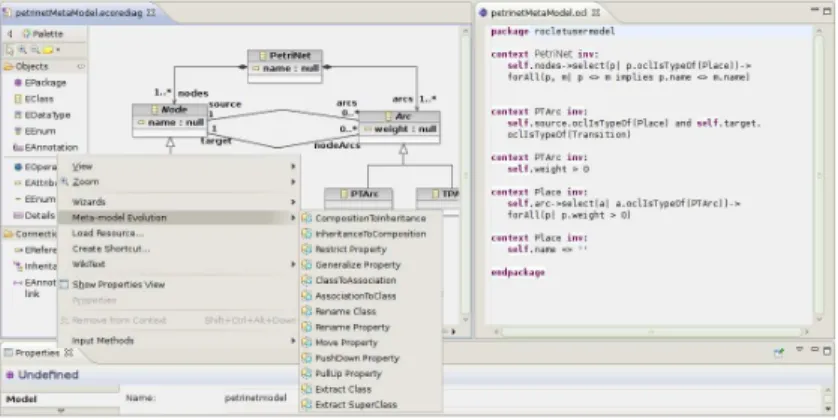Image resolution: width=838 pixels, height=420 pixels.
Task: Choose AssociationToClass refactoring
Action: coord(371,295)
